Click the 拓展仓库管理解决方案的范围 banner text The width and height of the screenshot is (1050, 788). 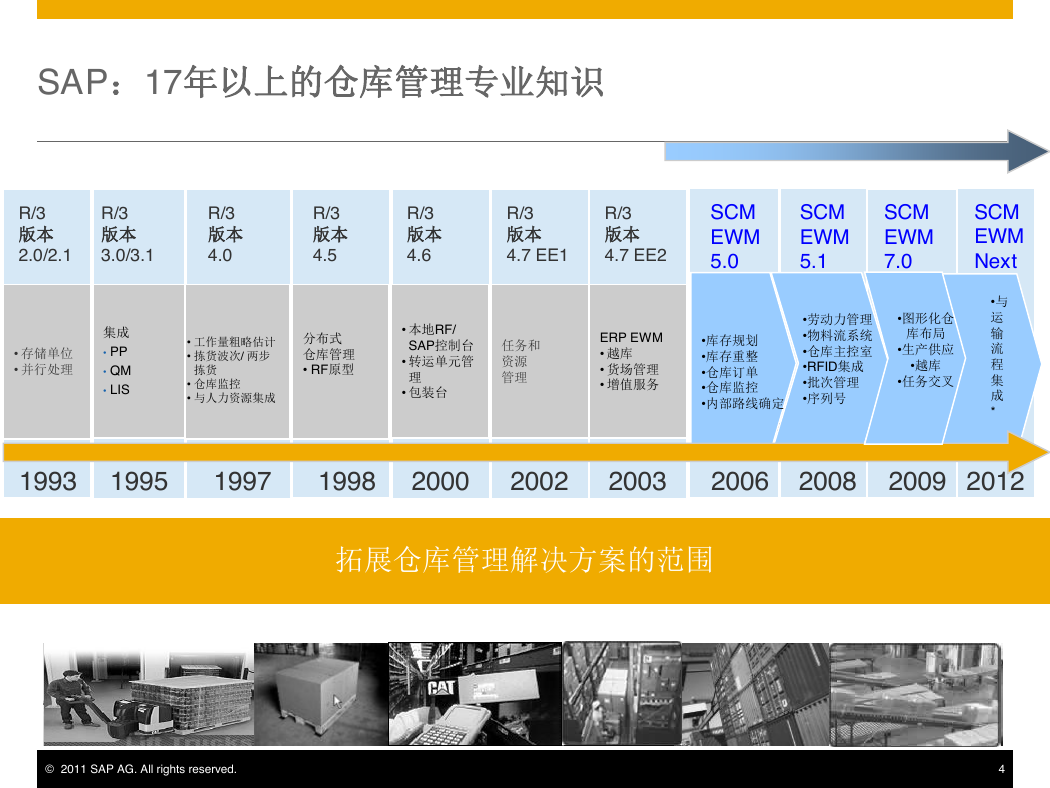(x=524, y=560)
